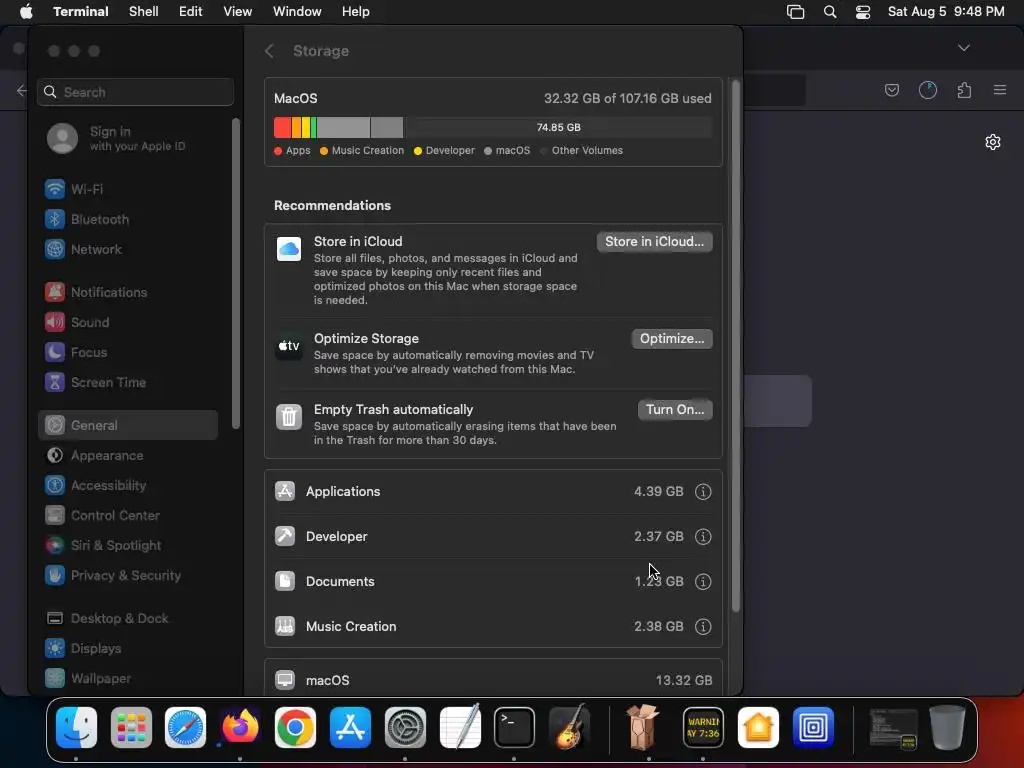Open the Console app in Dock
Screen dimensions: 1024x768
(703, 728)
